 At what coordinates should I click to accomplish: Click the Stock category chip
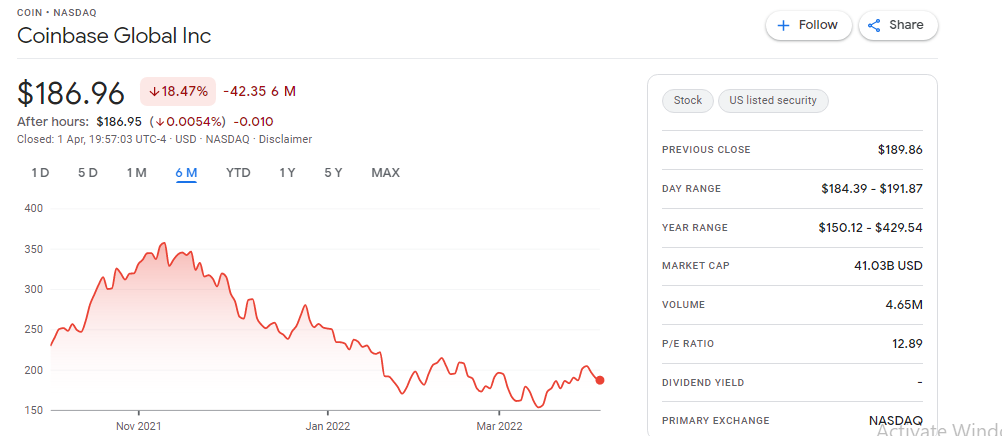pos(688,100)
